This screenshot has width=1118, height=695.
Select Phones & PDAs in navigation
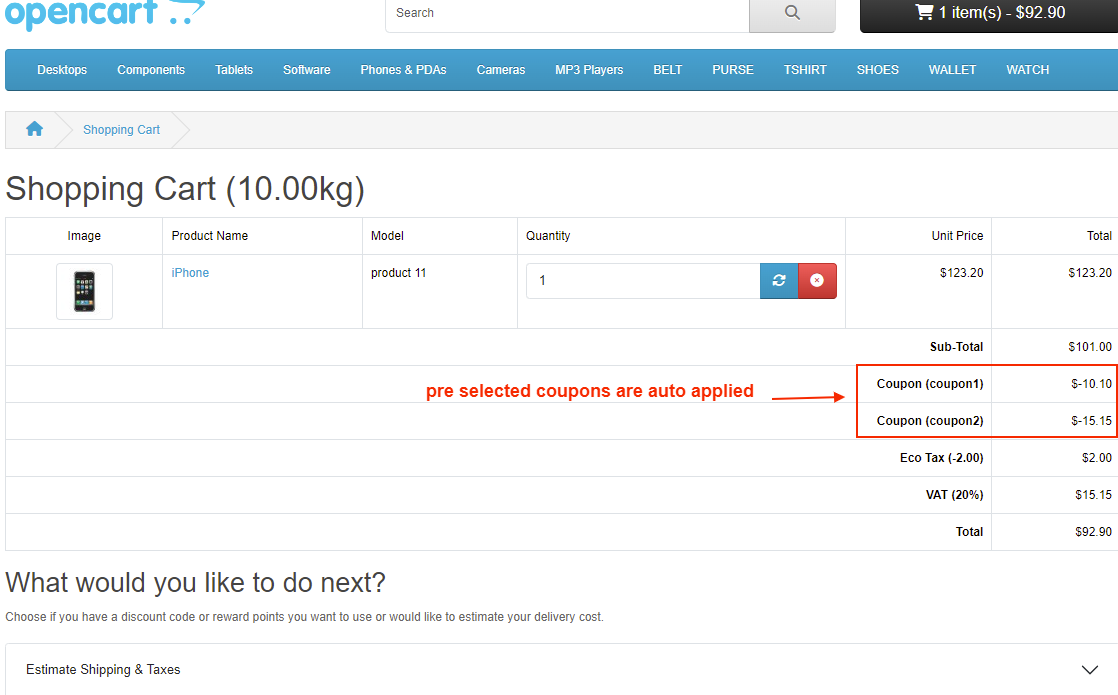point(403,70)
